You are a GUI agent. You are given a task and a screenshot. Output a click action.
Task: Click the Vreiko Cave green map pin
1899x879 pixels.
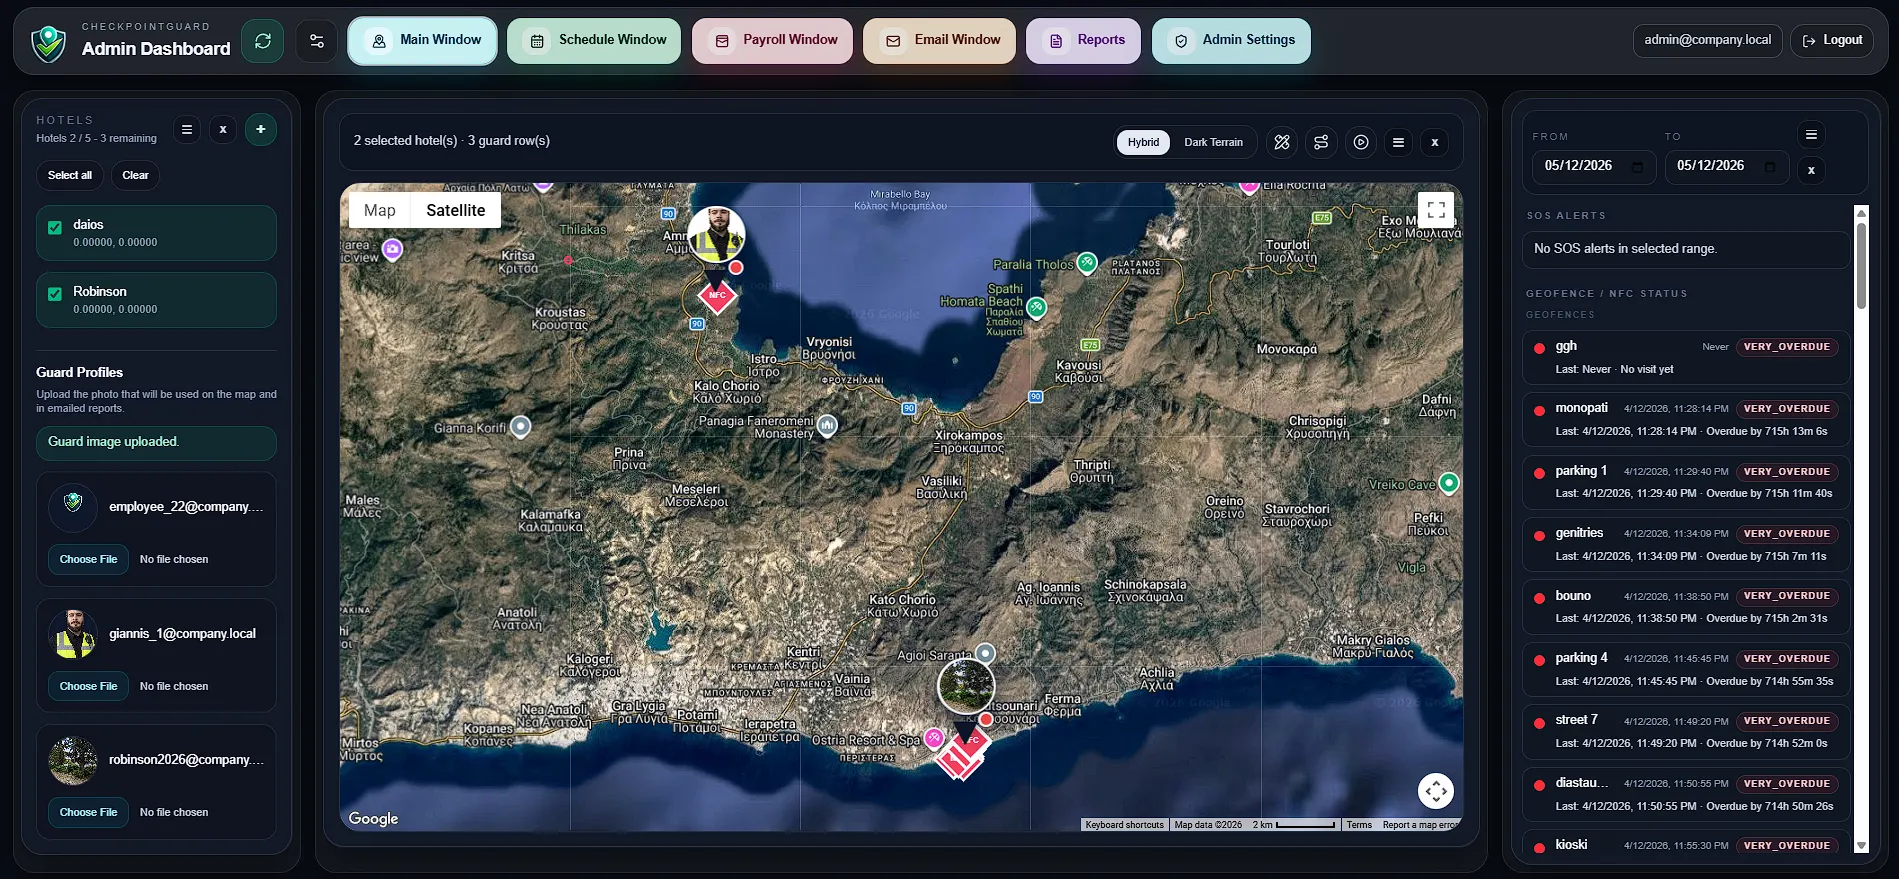point(1448,483)
